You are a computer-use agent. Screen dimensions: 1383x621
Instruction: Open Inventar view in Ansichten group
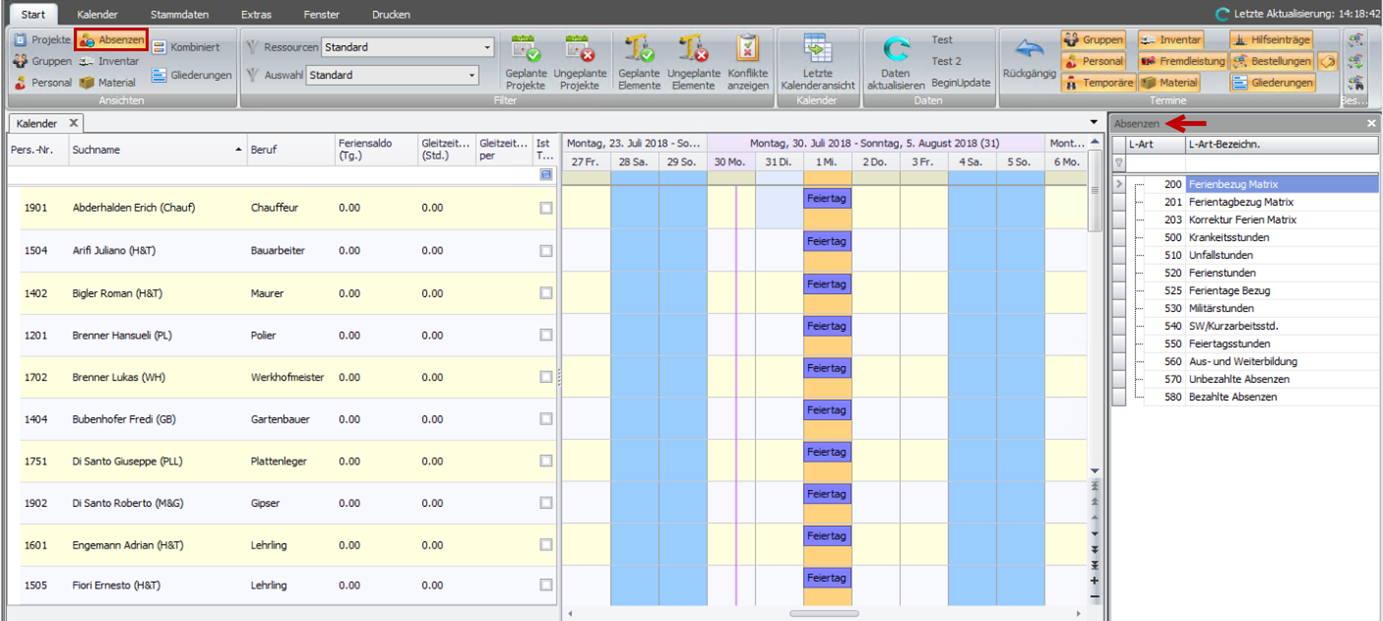[109, 61]
